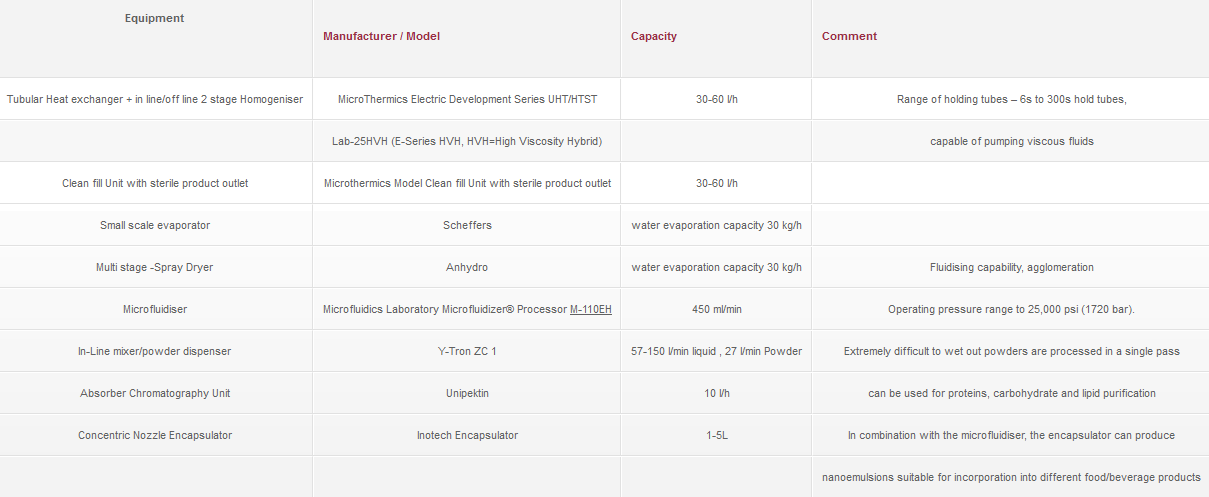The width and height of the screenshot is (1209, 497).
Task: Click the Concentric Nozzle Encapsulator cell
Action: click(155, 436)
